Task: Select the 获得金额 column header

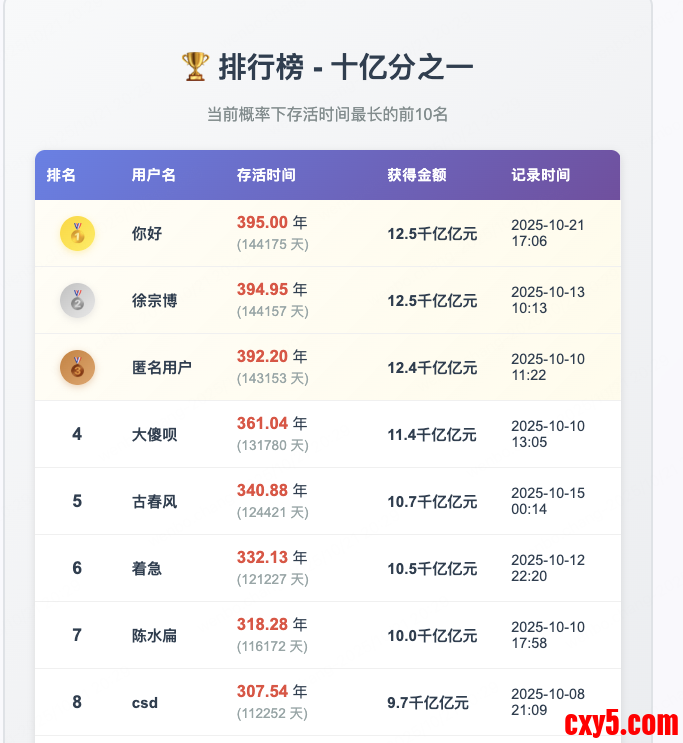Action: (417, 175)
